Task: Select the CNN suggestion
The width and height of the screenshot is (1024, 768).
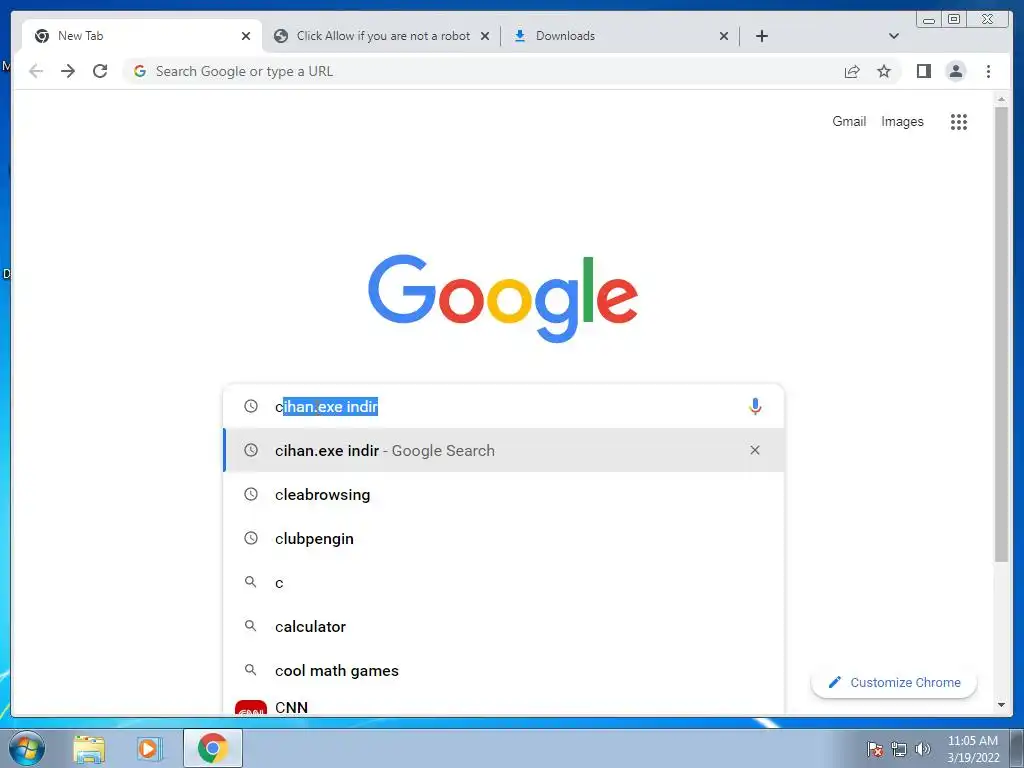Action: click(503, 705)
